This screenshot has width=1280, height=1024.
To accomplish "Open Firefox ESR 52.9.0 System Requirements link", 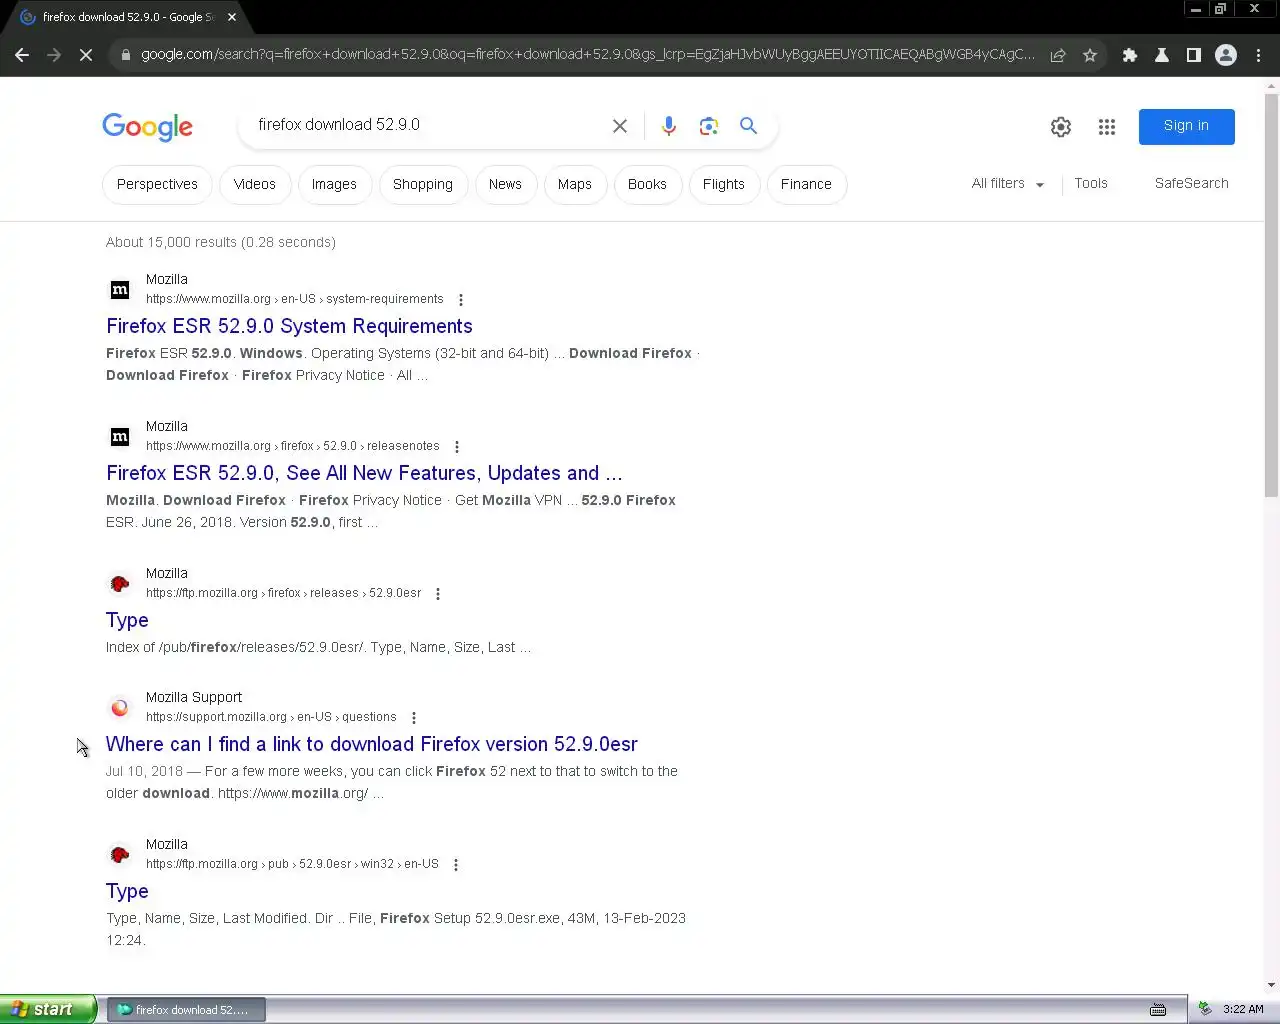I will (289, 326).
